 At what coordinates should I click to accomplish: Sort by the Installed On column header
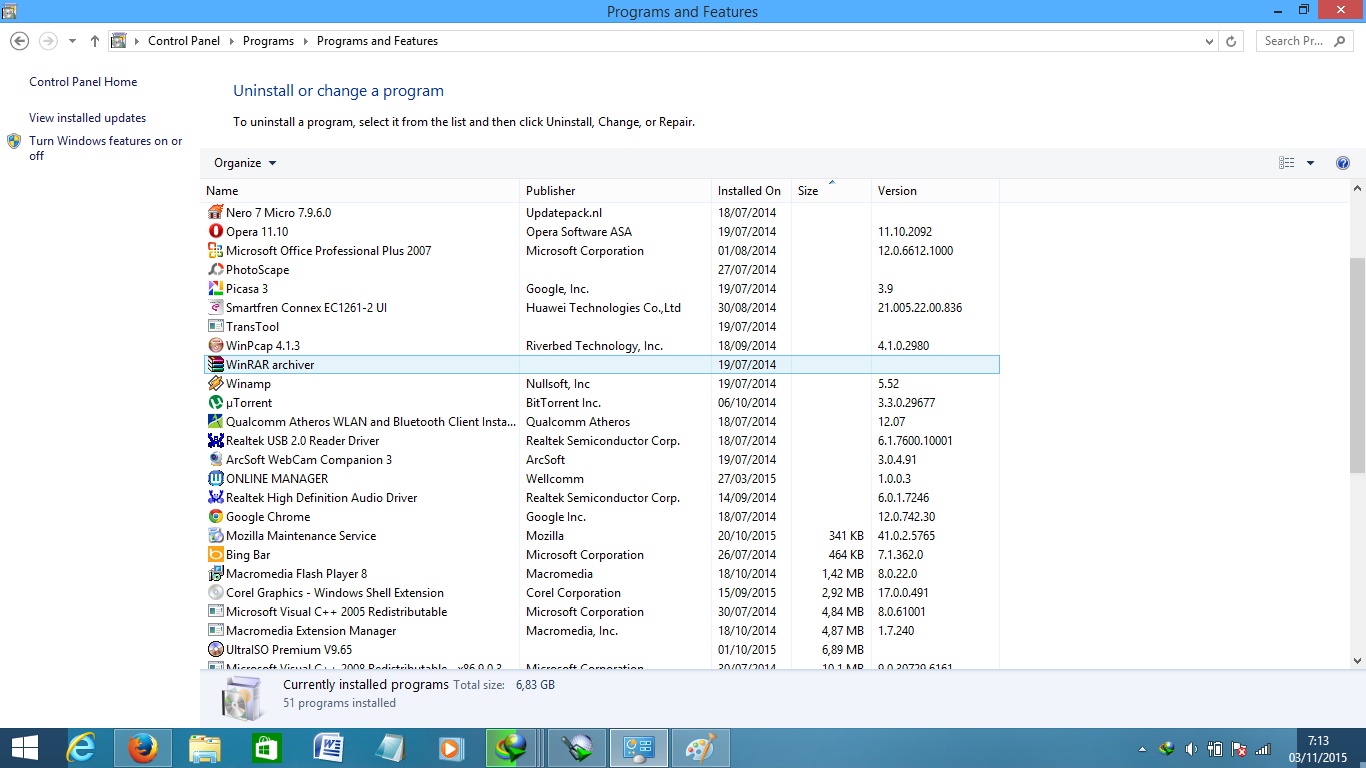coord(749,190)
